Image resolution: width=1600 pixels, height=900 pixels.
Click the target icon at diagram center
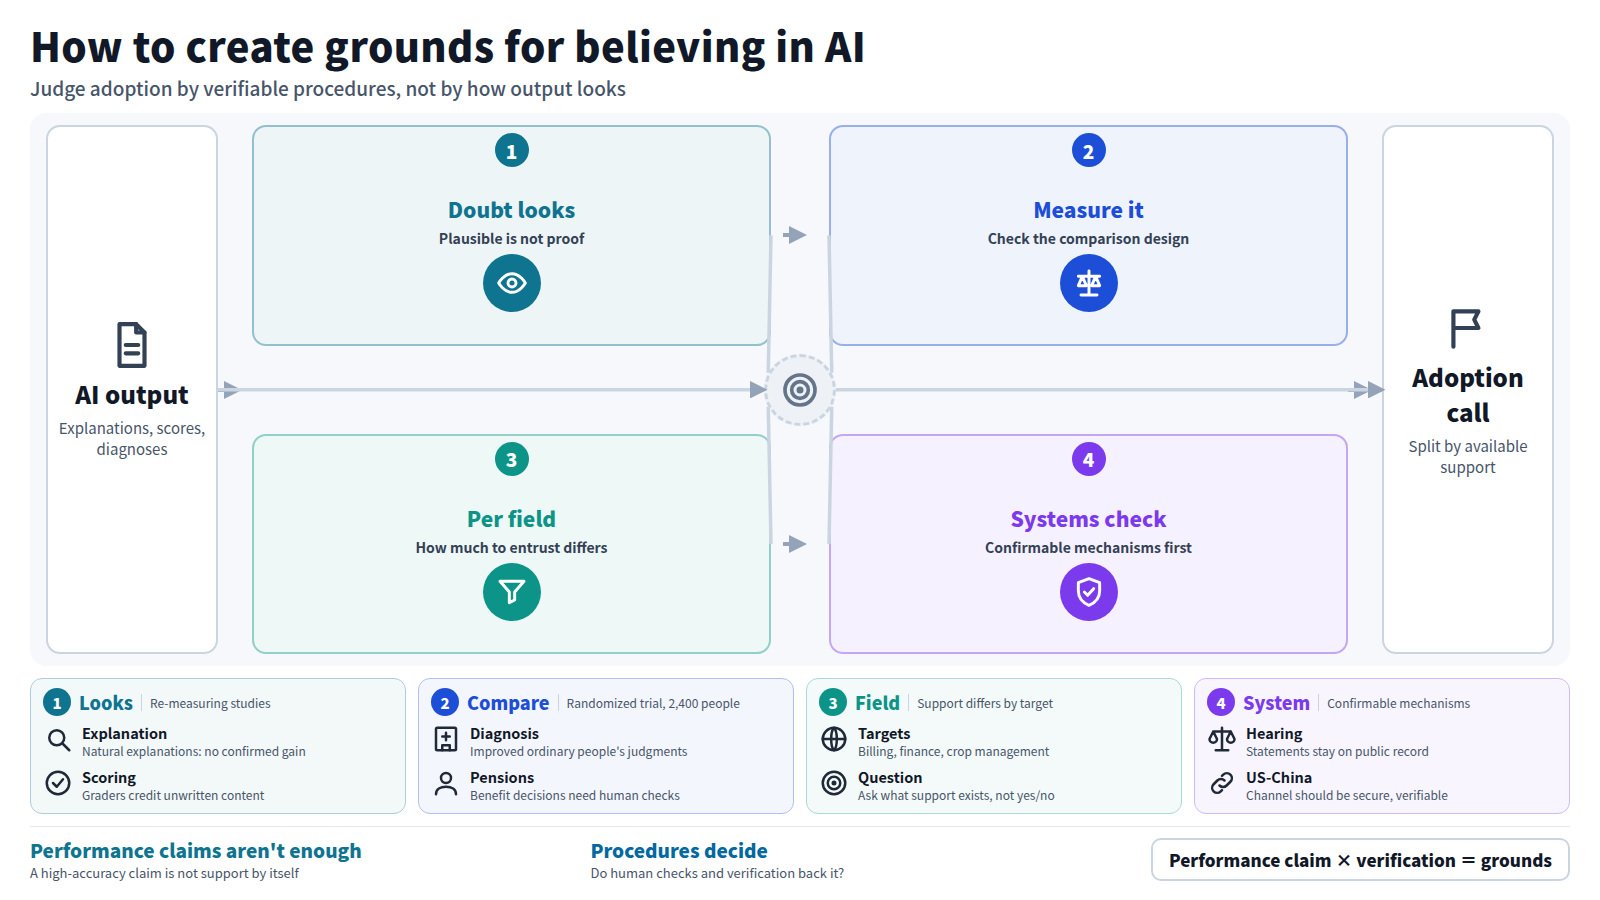(x=800, y=390)
